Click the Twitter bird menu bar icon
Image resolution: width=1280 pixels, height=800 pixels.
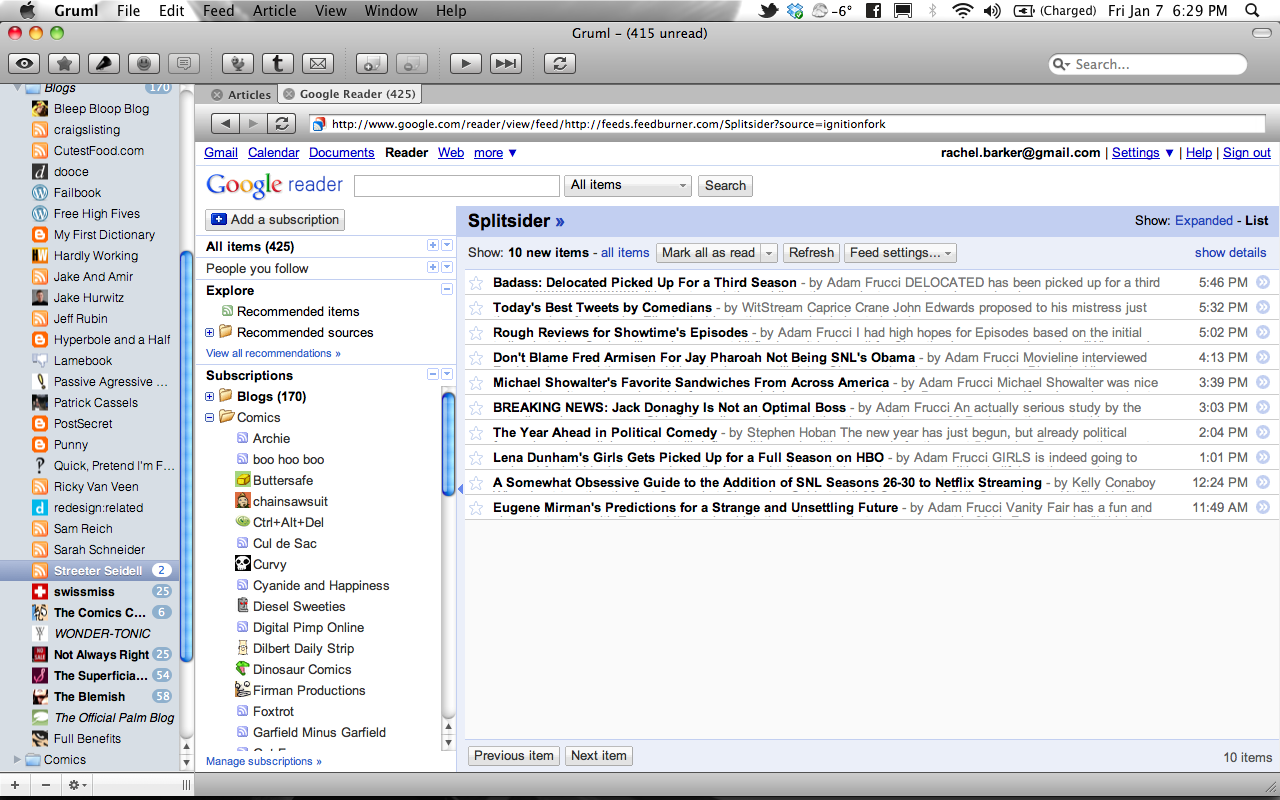(768, 11)
